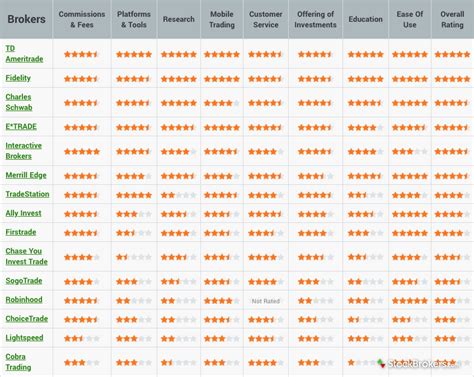
Task: Click the Platforms & Tools column header
Action: 134,19
